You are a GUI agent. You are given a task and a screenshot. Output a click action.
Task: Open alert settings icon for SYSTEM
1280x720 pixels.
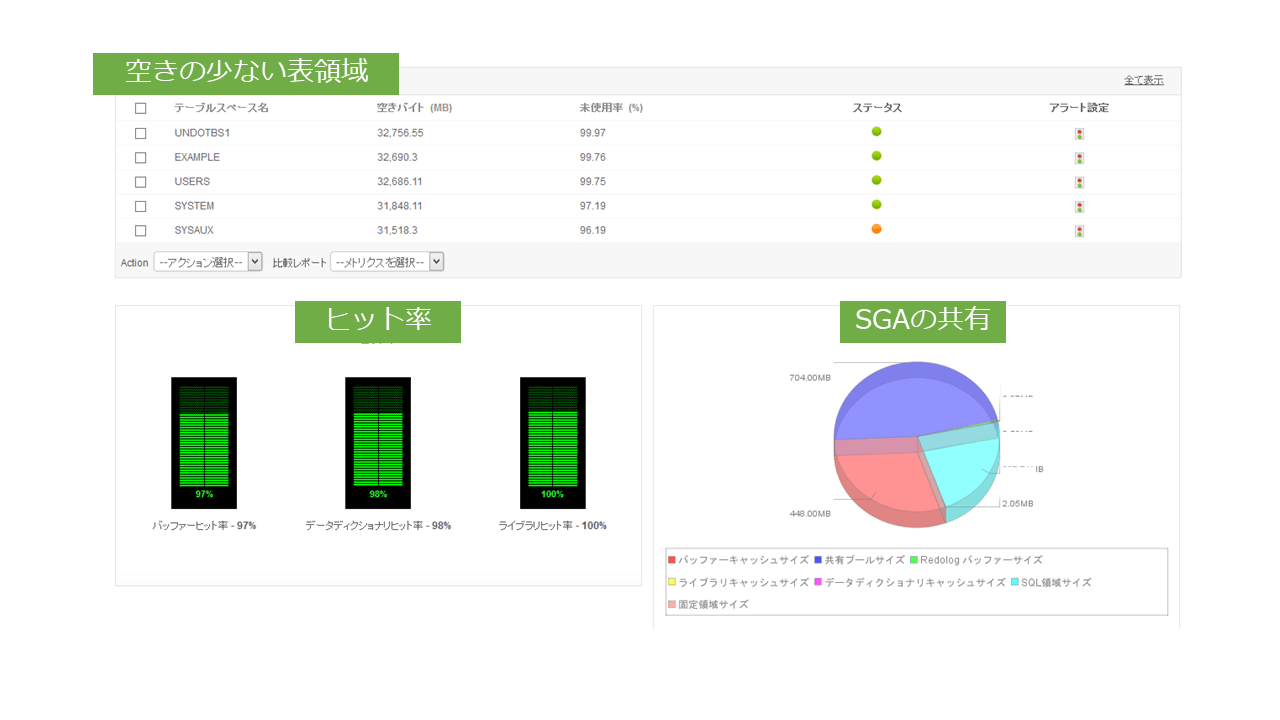click(x=1079, y=207)
